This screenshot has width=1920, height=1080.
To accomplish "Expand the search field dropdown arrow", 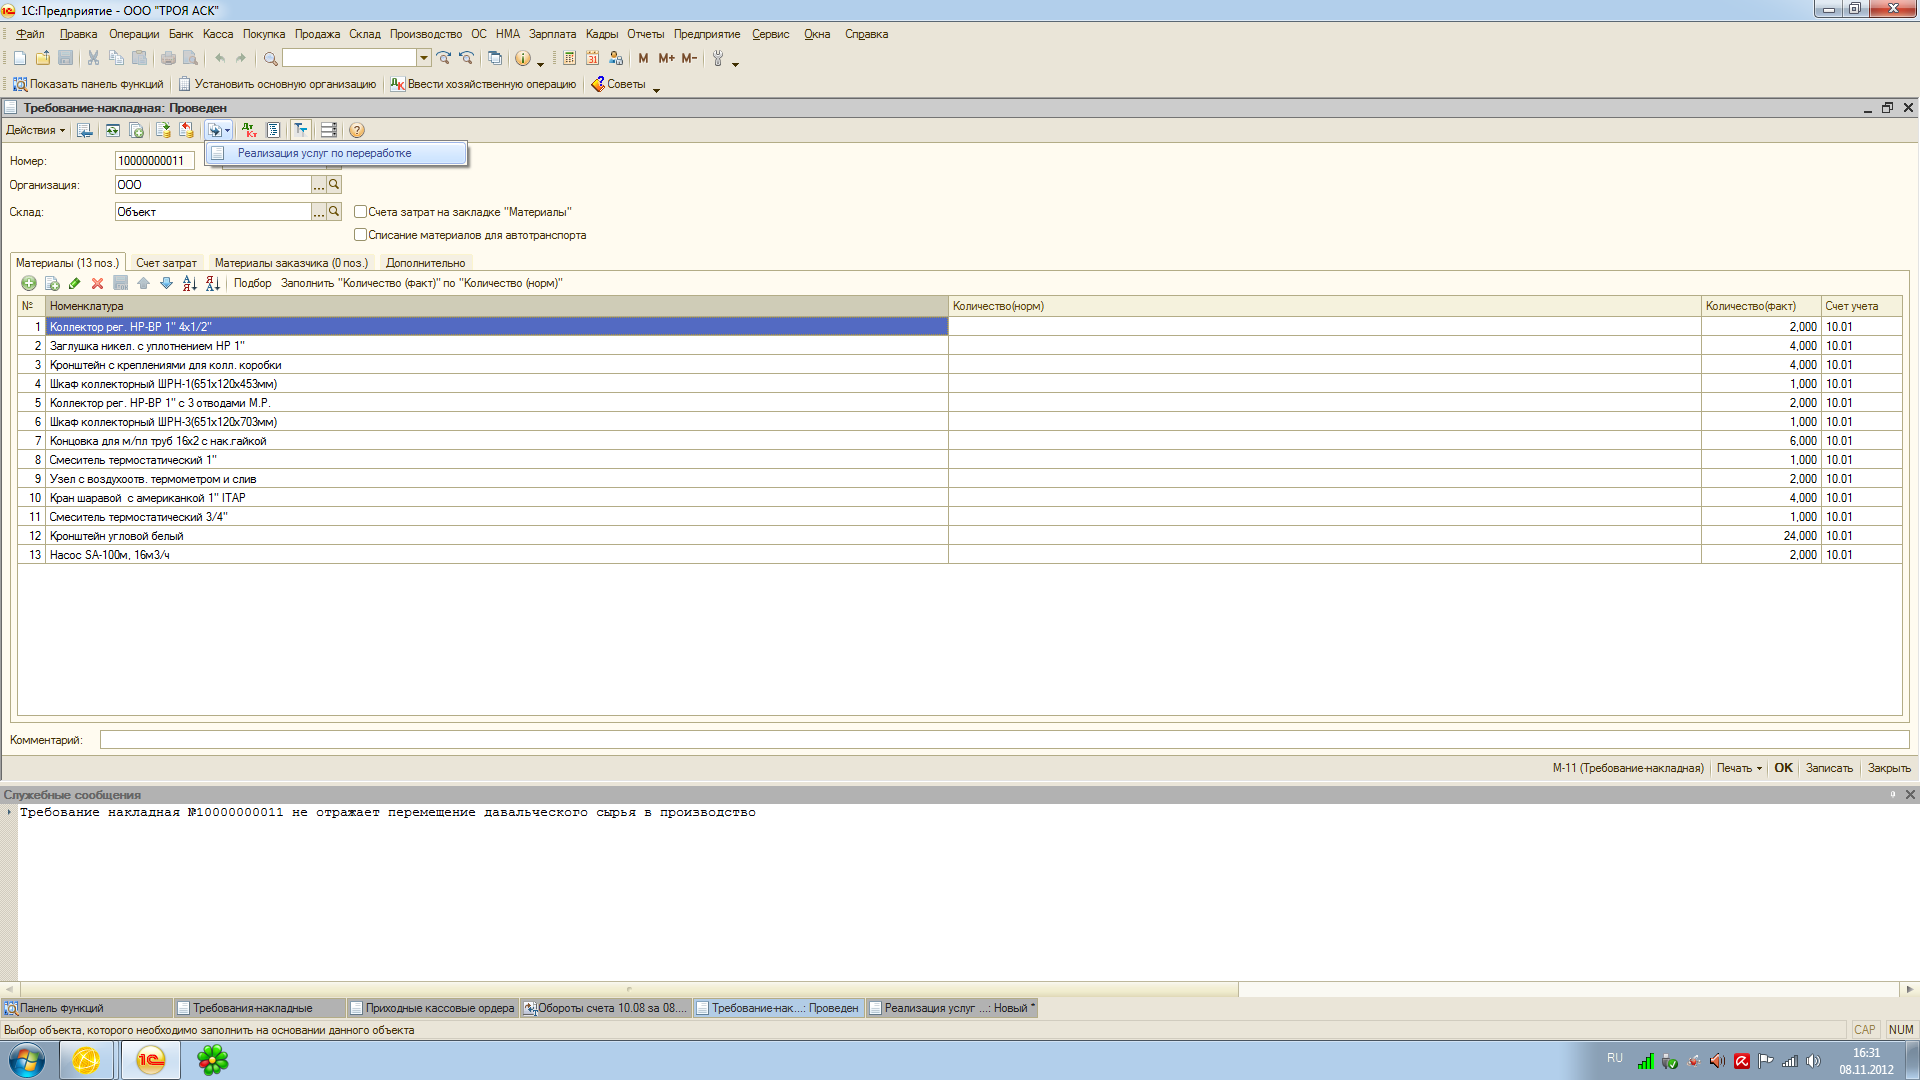I will (424, 58).
